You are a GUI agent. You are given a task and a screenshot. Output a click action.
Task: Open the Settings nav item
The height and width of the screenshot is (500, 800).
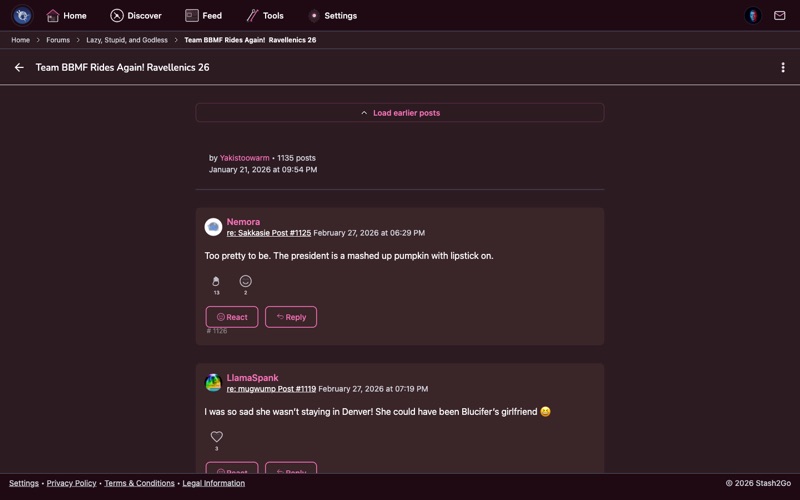point(333,16)
